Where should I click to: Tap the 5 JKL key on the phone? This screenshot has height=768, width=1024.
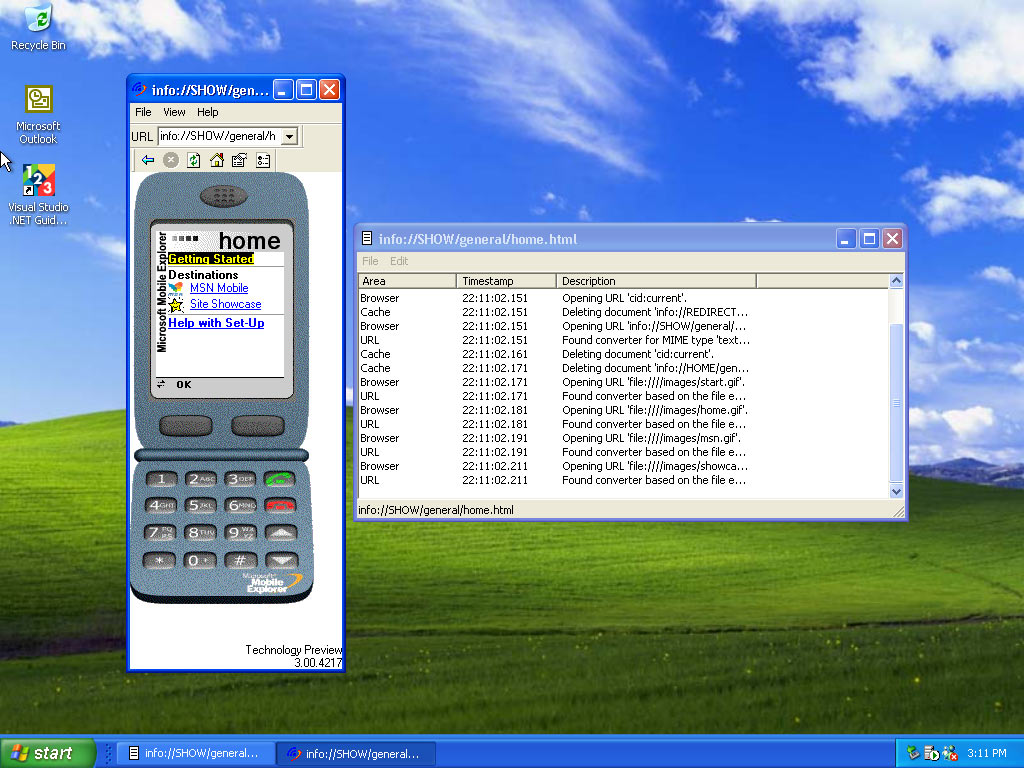(200, 505)
